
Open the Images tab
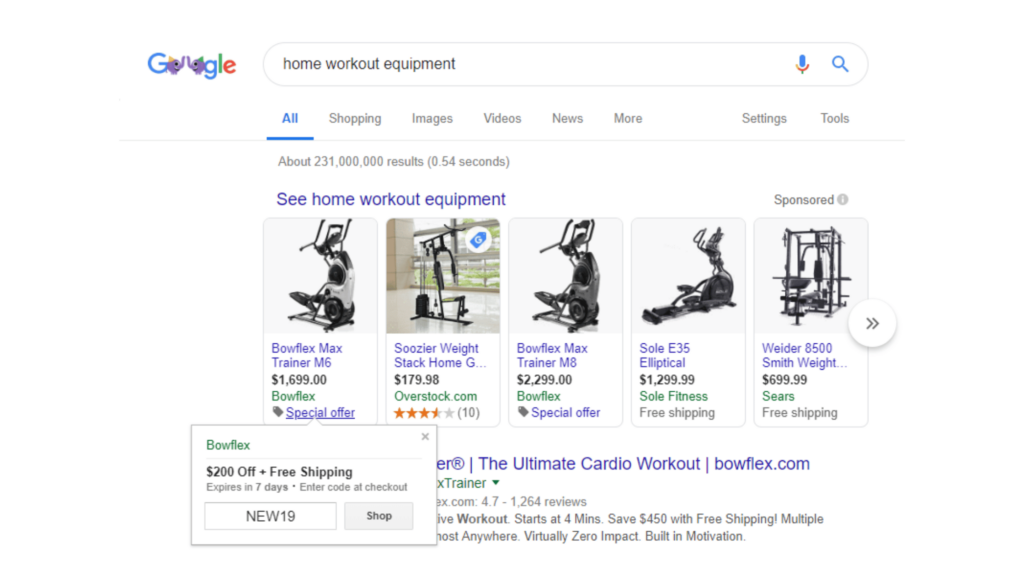432,118
